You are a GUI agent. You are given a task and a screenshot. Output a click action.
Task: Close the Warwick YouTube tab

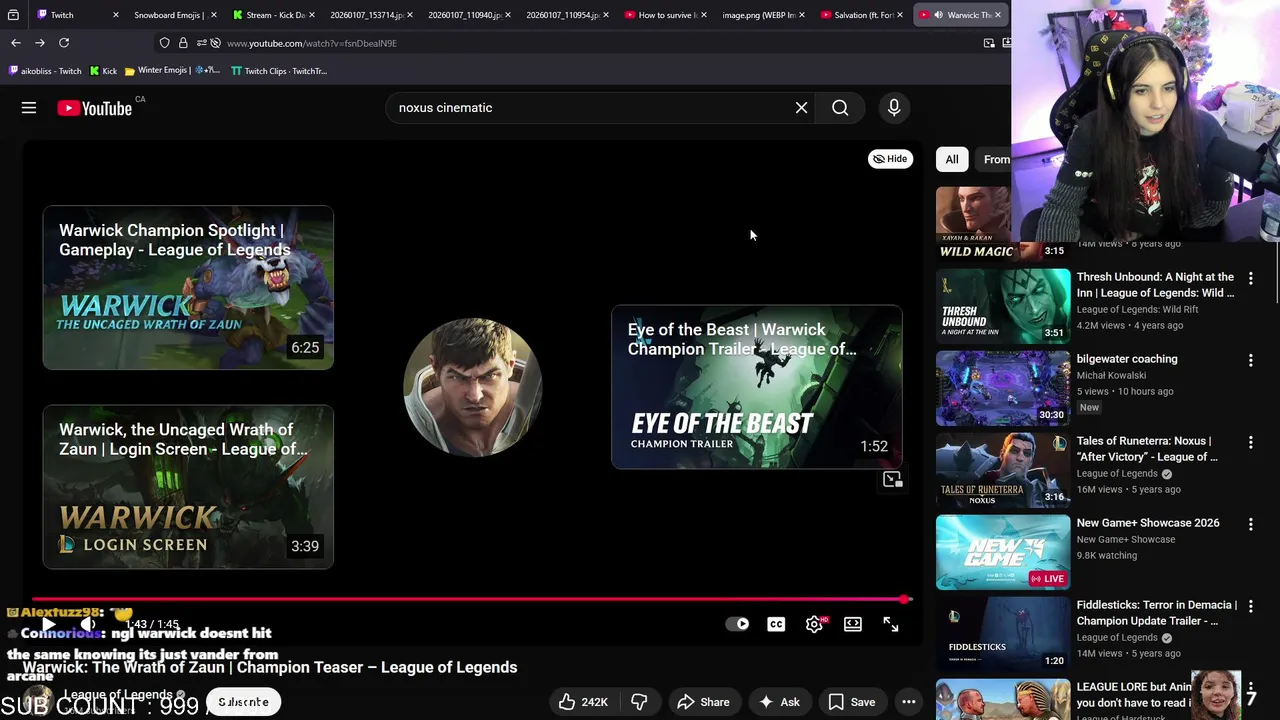[x=997, y=15]
